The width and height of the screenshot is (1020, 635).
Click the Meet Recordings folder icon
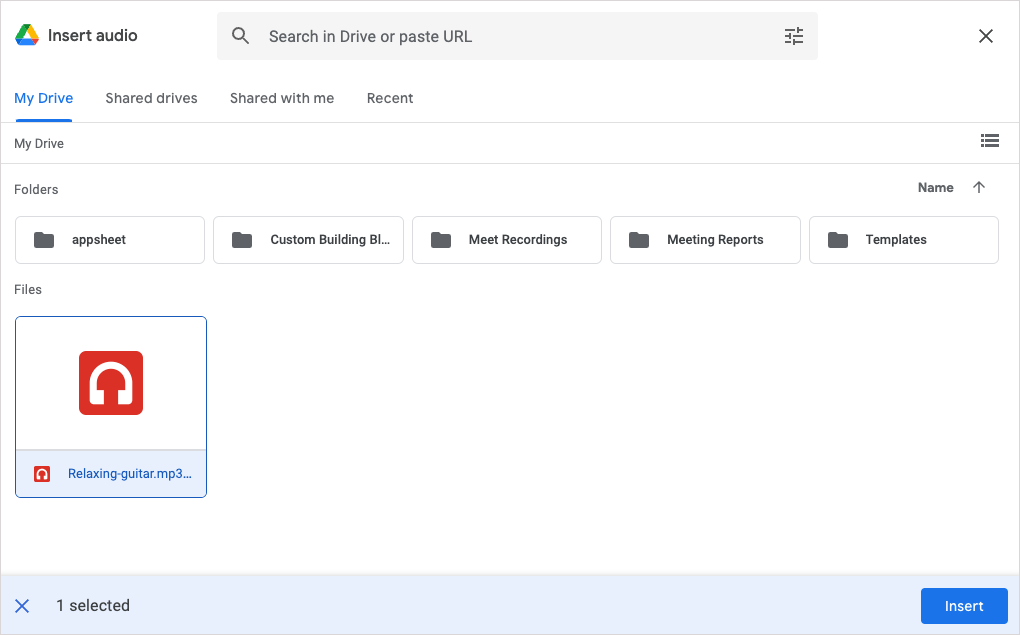(441, 240)
